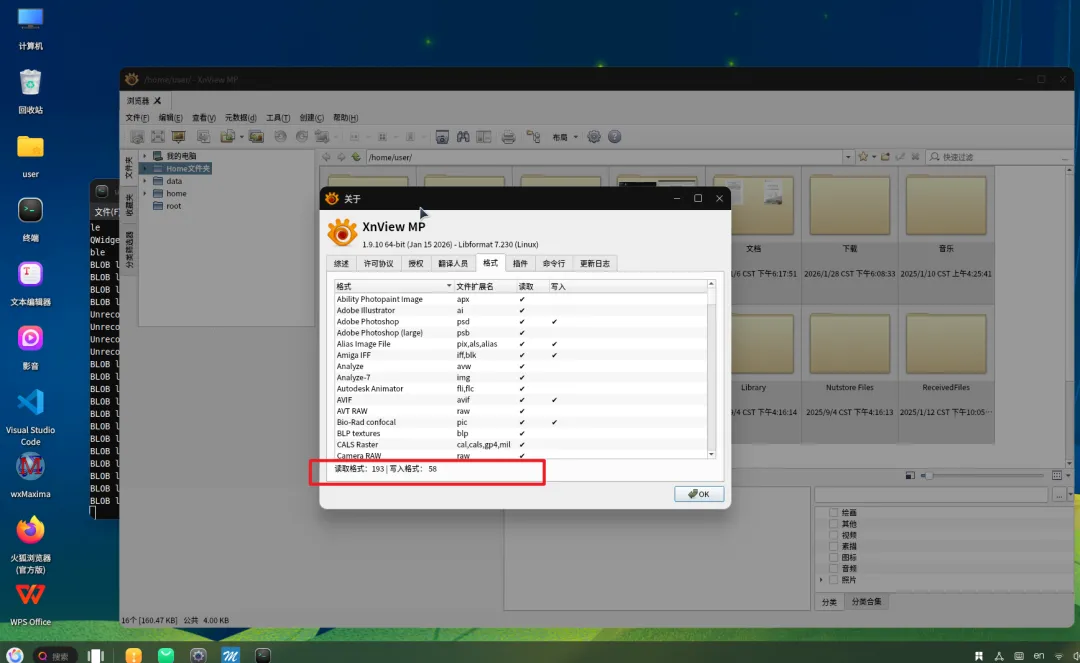Click the settings gear toolbar icon
This screenshot has height=663, width=1080.
(x=594, y=137)
